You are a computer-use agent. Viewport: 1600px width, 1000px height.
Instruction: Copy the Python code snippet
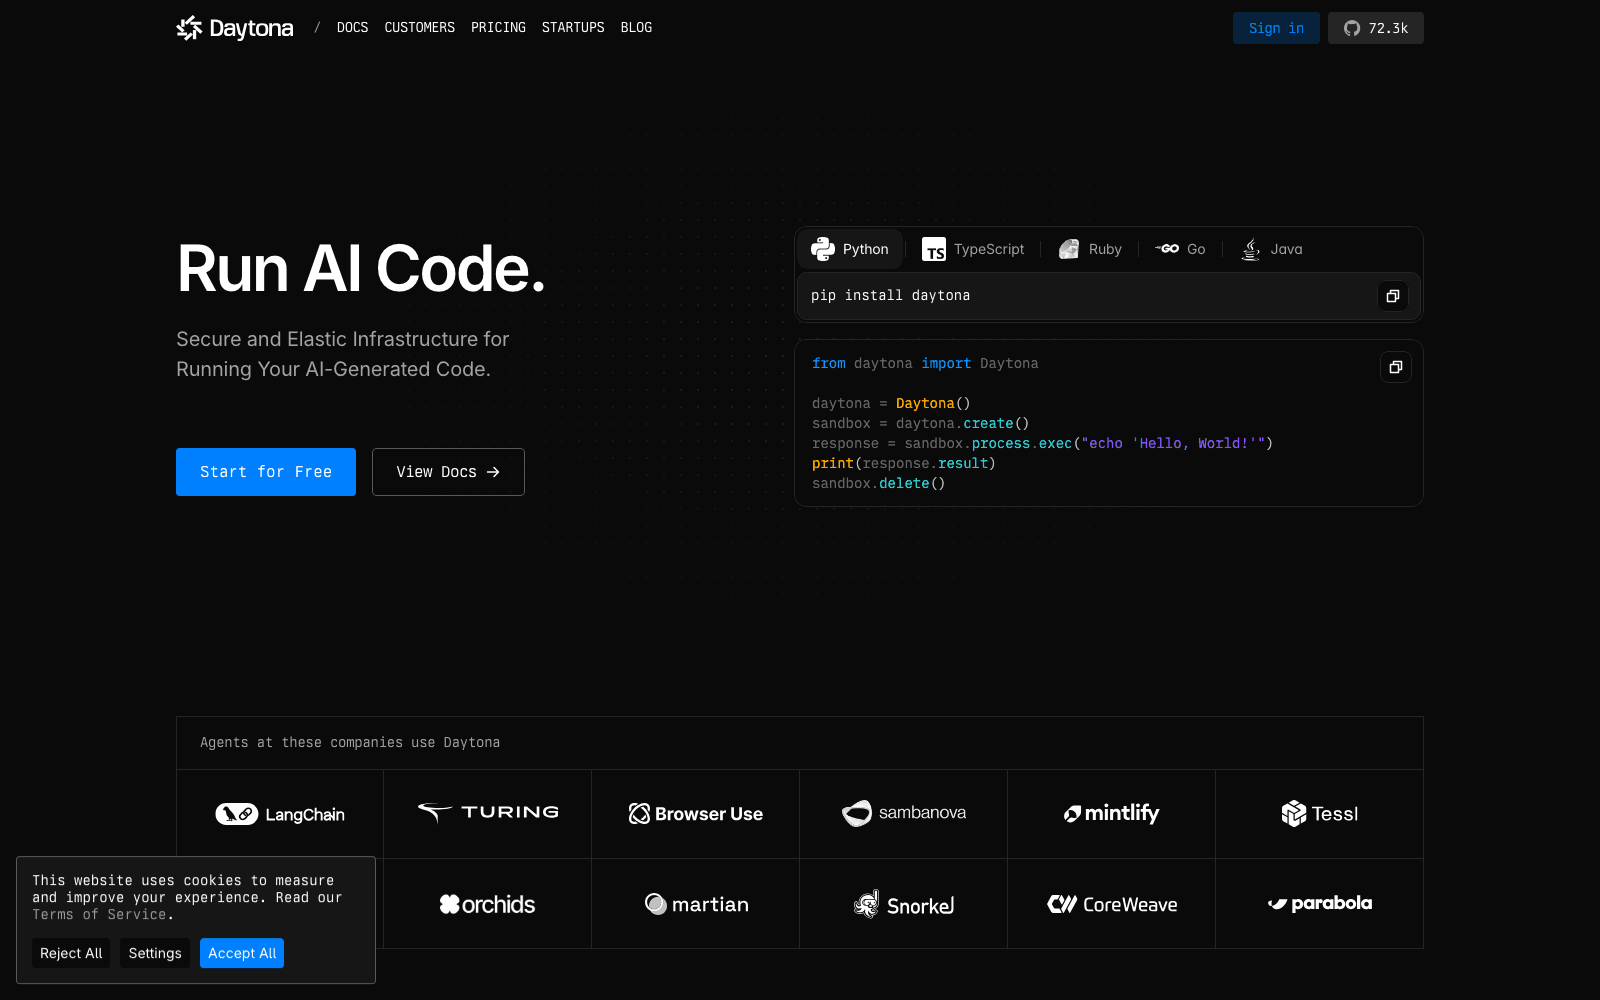[x=1396, y=367]
